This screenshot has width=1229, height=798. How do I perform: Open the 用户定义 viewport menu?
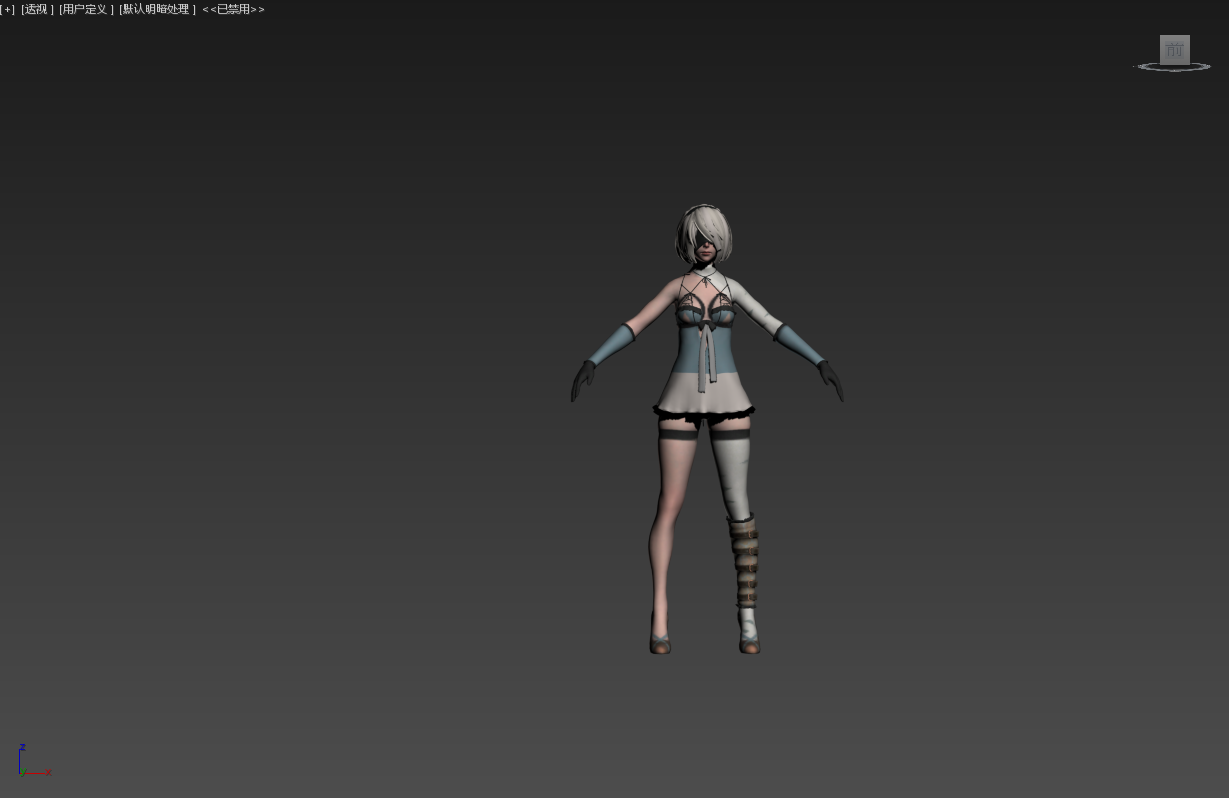pos(86,9)
